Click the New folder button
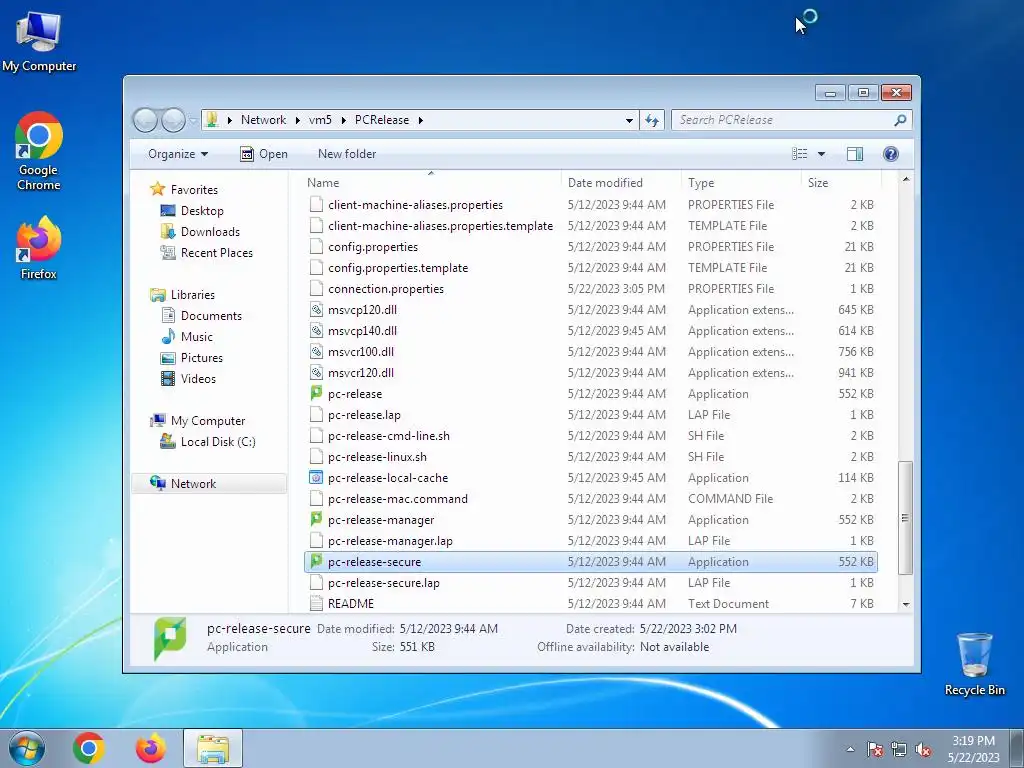This screenshot has height=768, width=1024. pos(347,153)
